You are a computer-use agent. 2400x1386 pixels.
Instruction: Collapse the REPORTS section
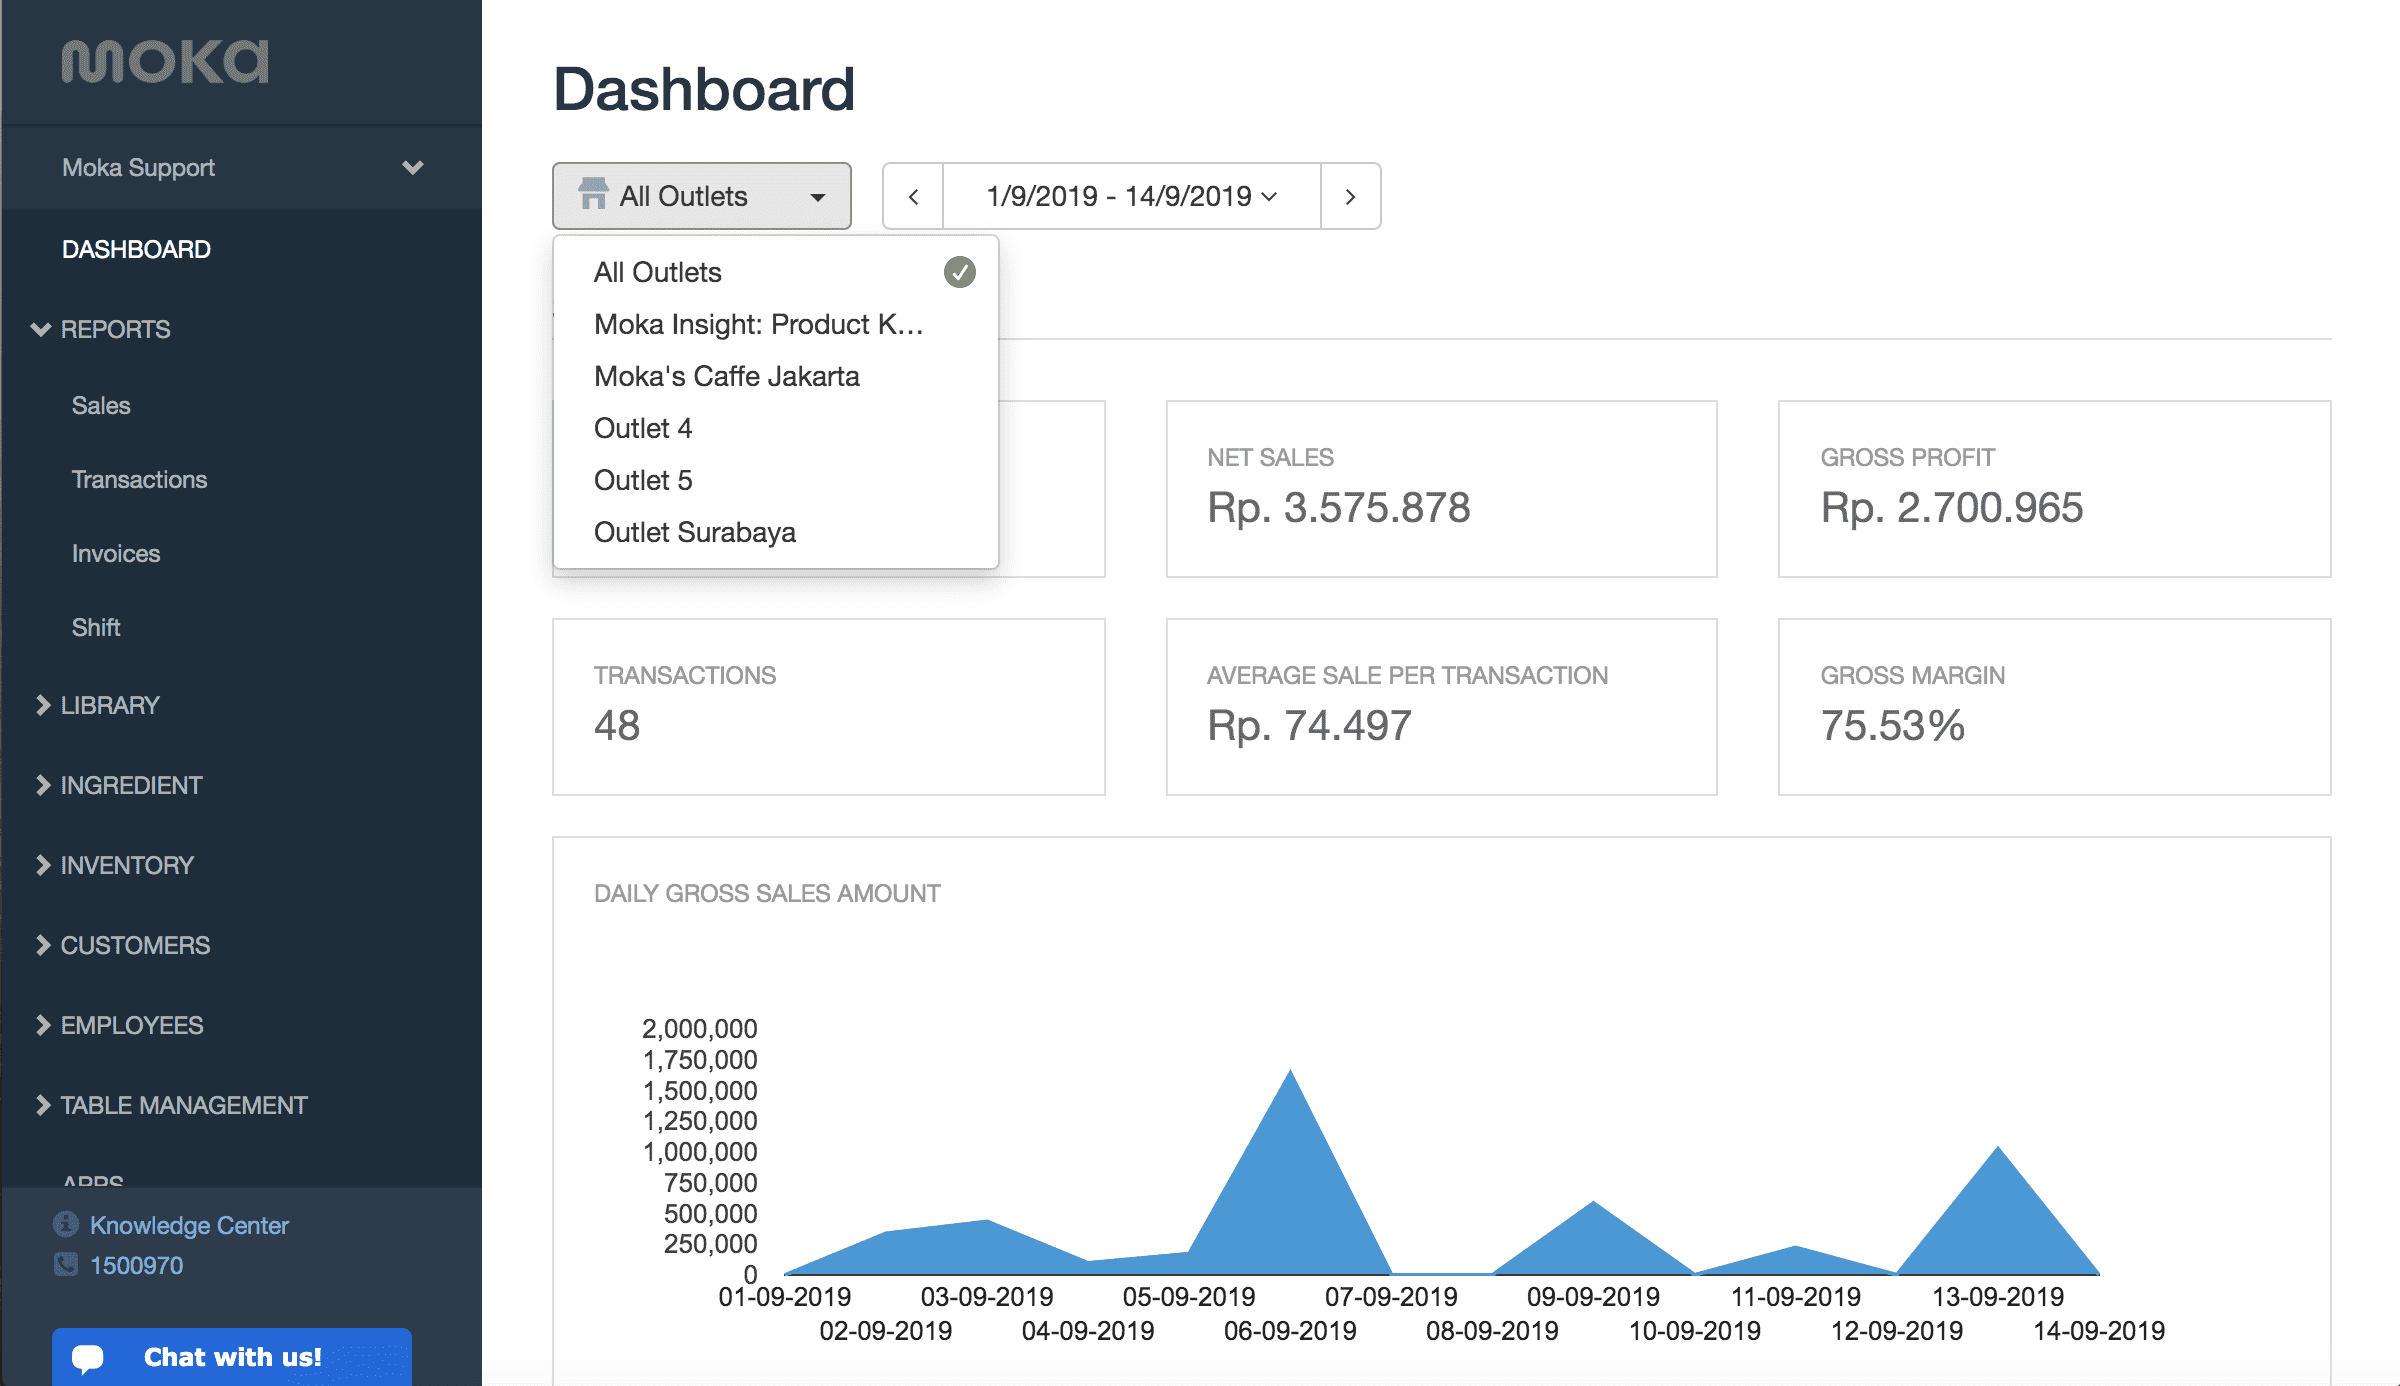point(101,329)
